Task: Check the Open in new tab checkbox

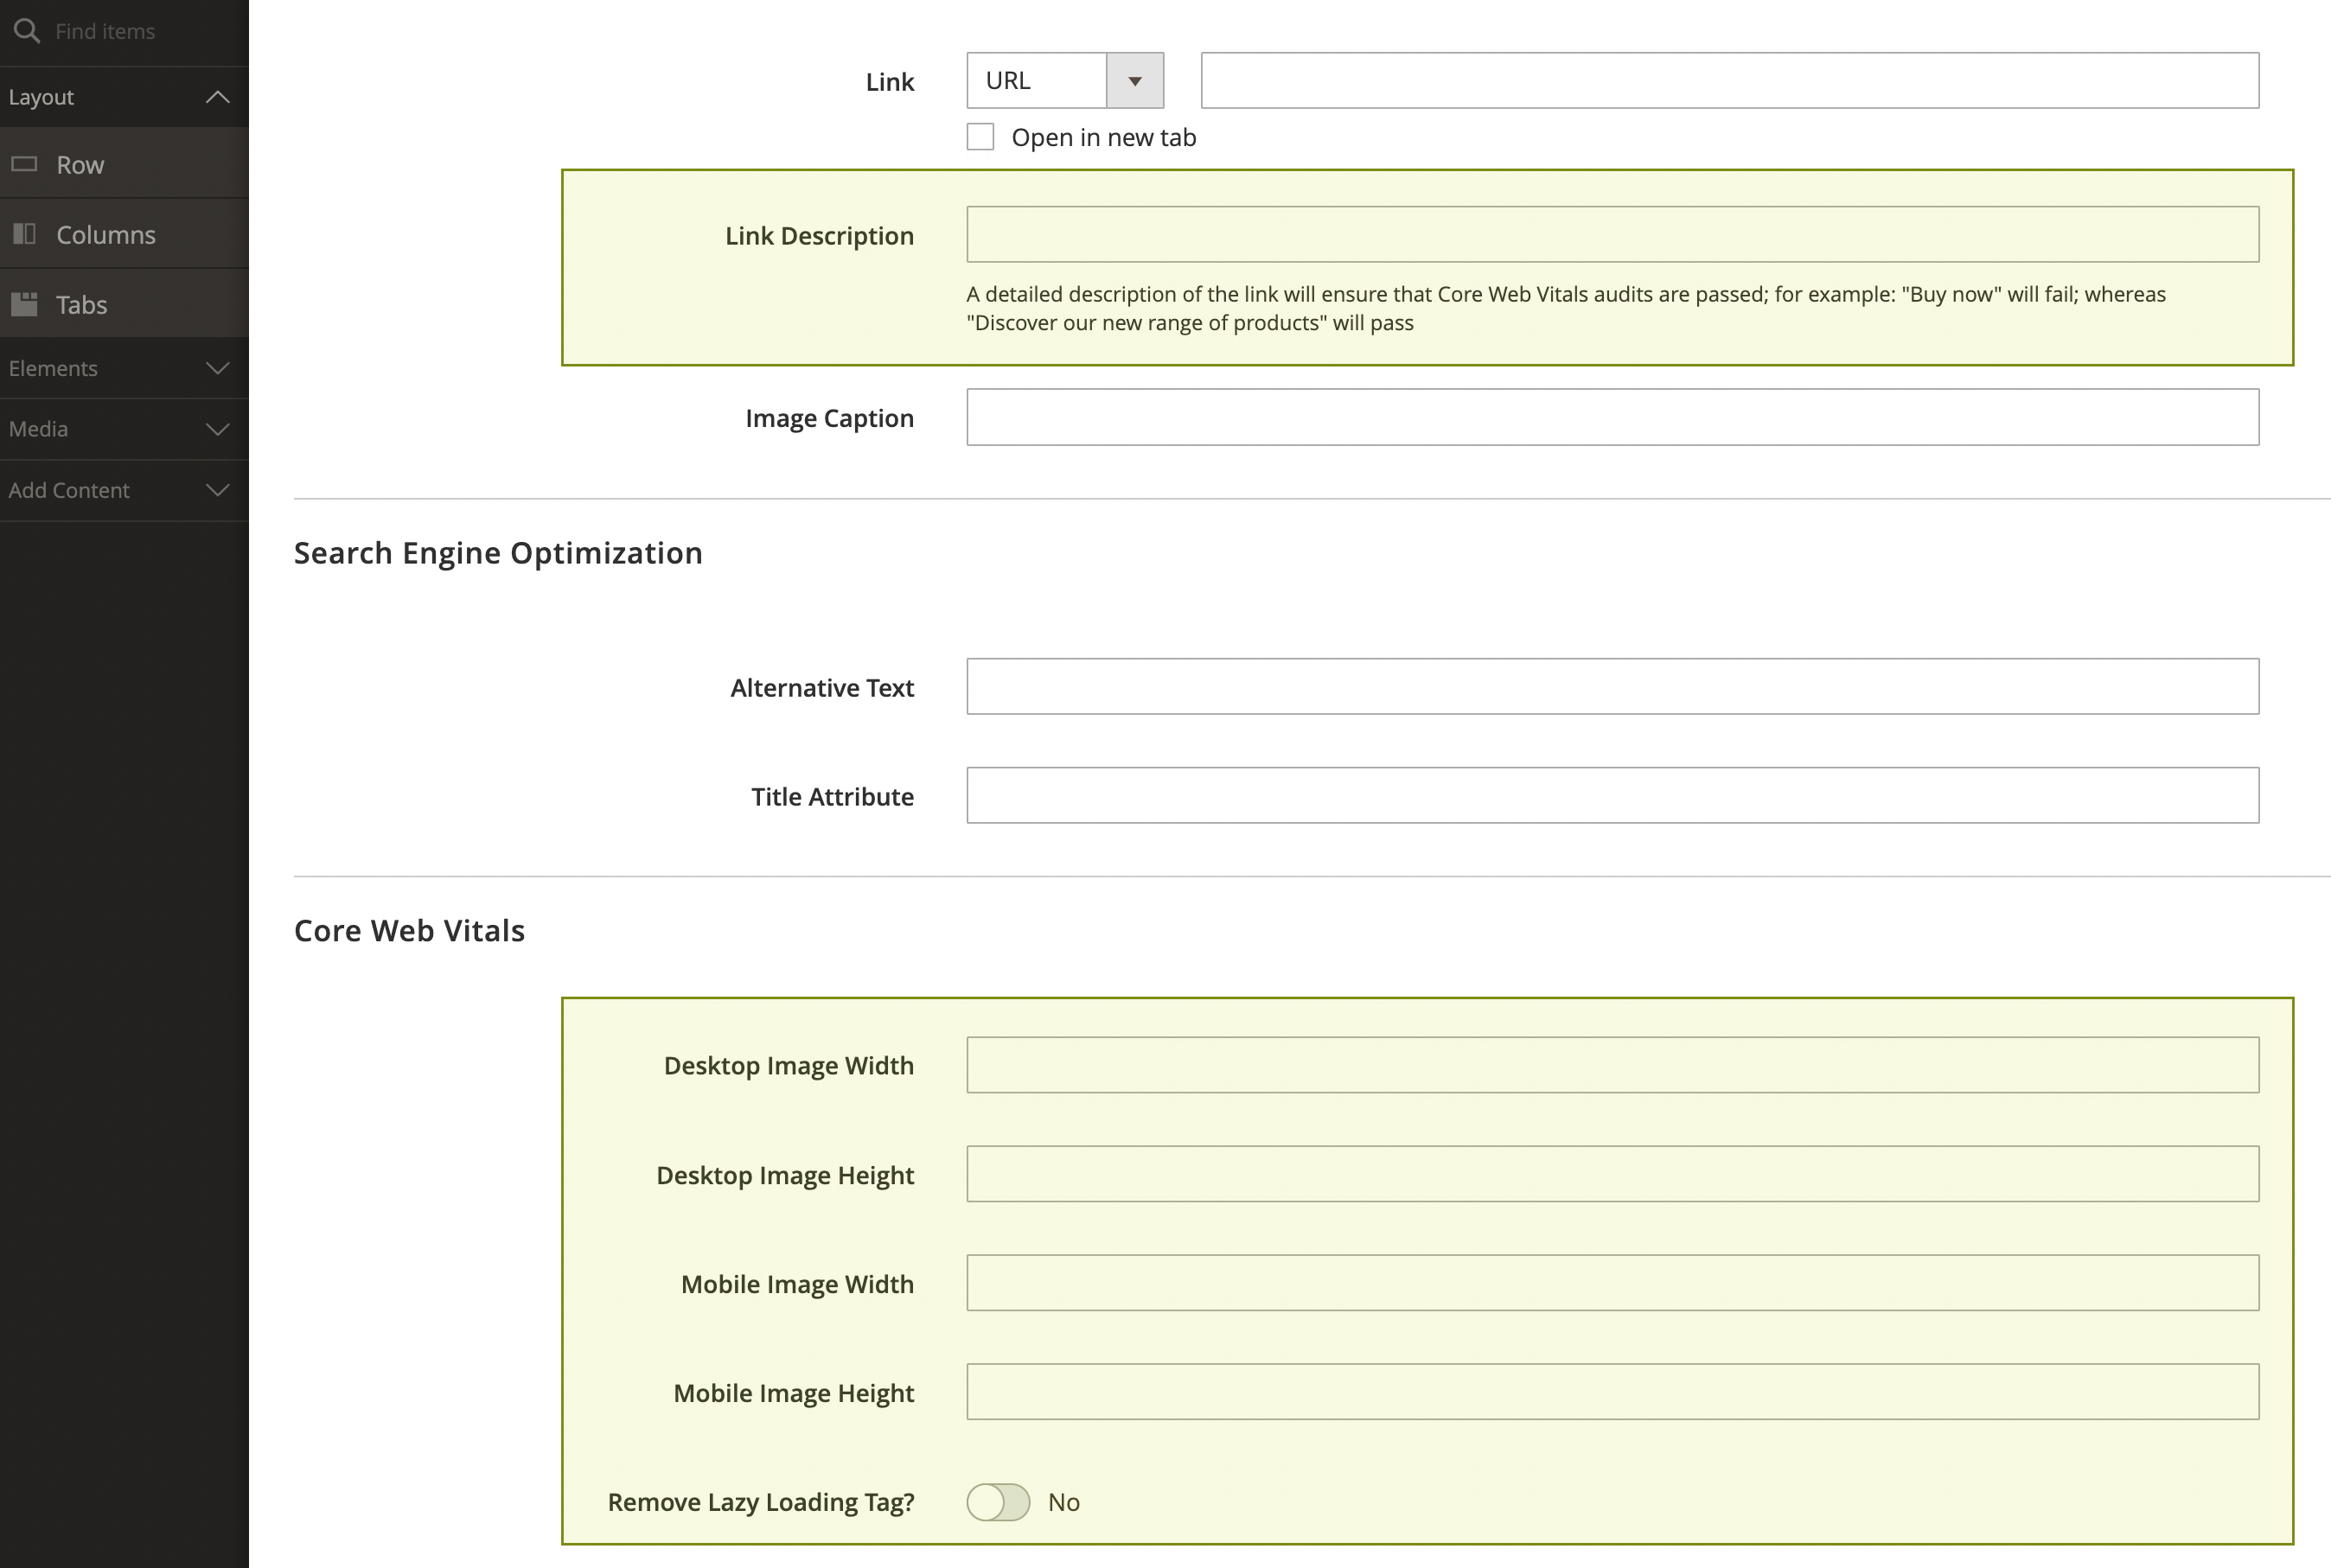Action: (x=980, y=137)
